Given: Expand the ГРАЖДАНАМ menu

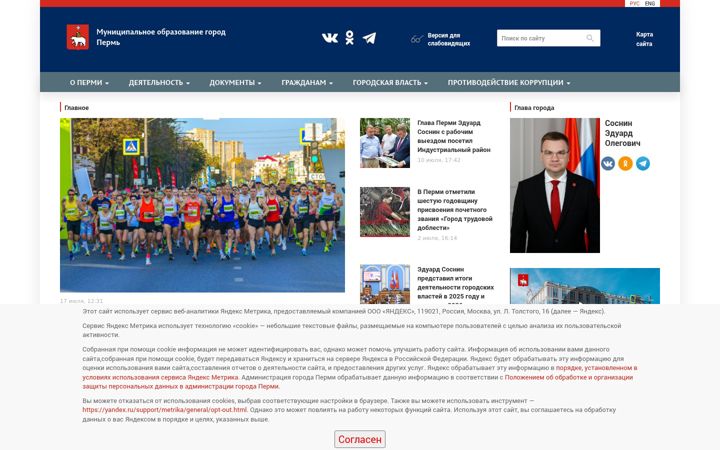Looking at the screenshot, I should point(307,83).
